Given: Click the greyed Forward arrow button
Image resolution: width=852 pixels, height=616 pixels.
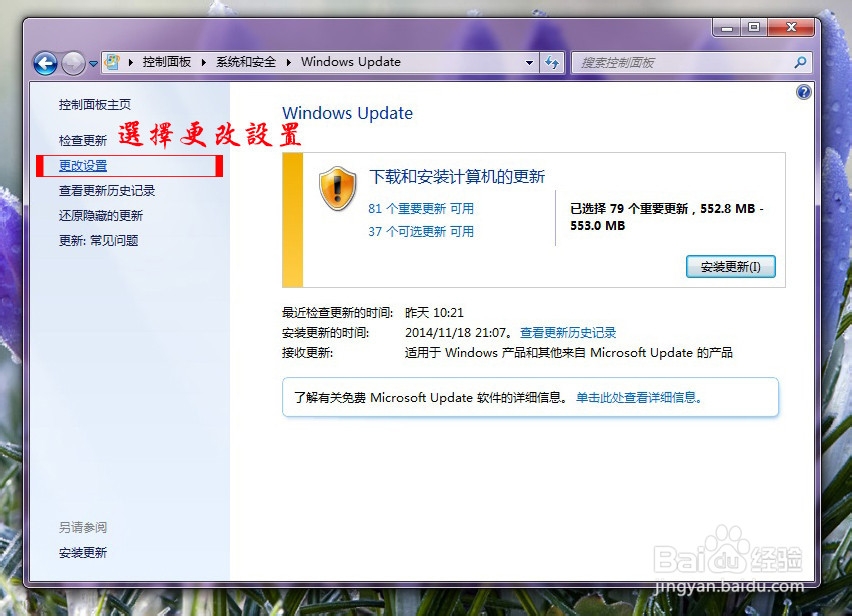Looking at the screenshot, I should [x=73, y=64].
